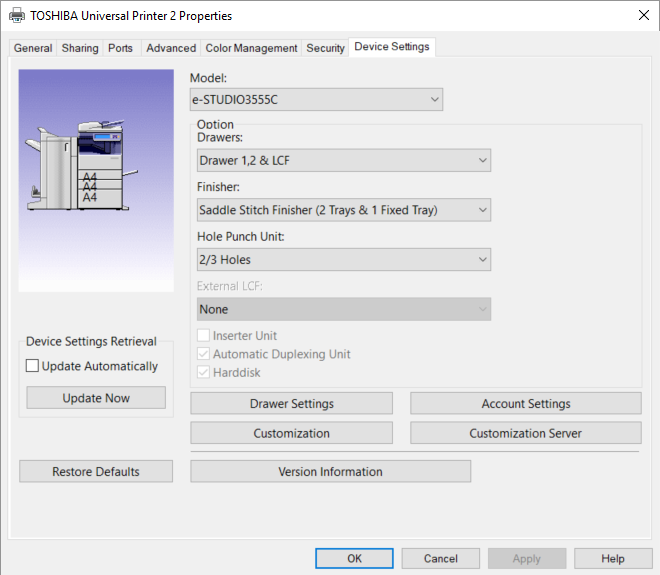The image size is (660, 575).
Task: Expand the Drawers dropdown list
Action: click(x=344, y=160)
